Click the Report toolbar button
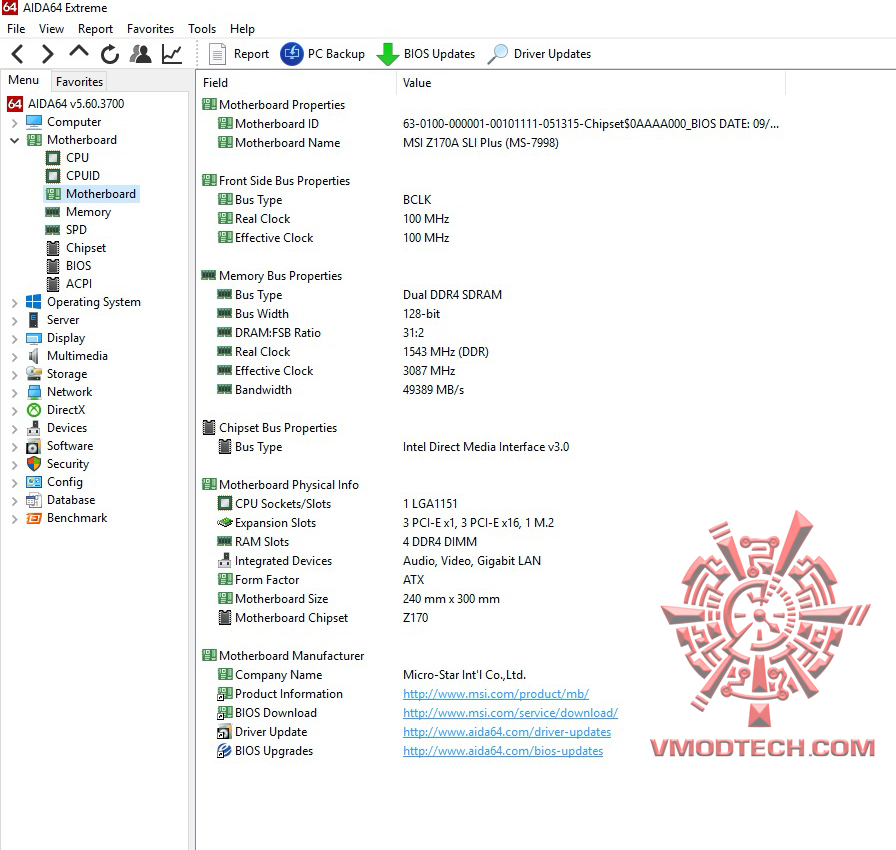Viewport: 896px width, 850px height. coord(239,54)
